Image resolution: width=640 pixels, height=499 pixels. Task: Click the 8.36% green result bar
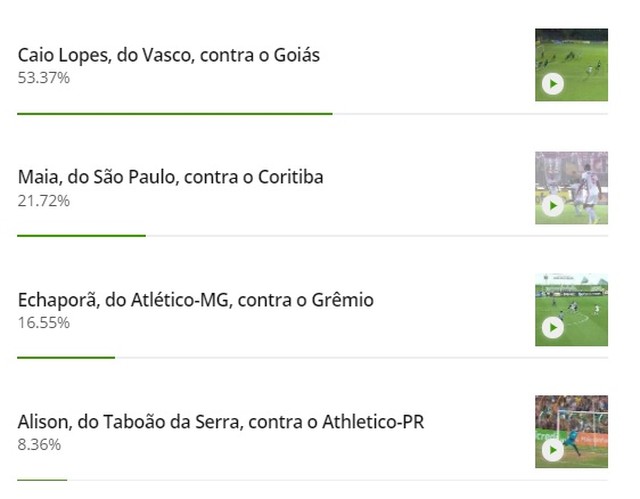click(x=42, y=480)
